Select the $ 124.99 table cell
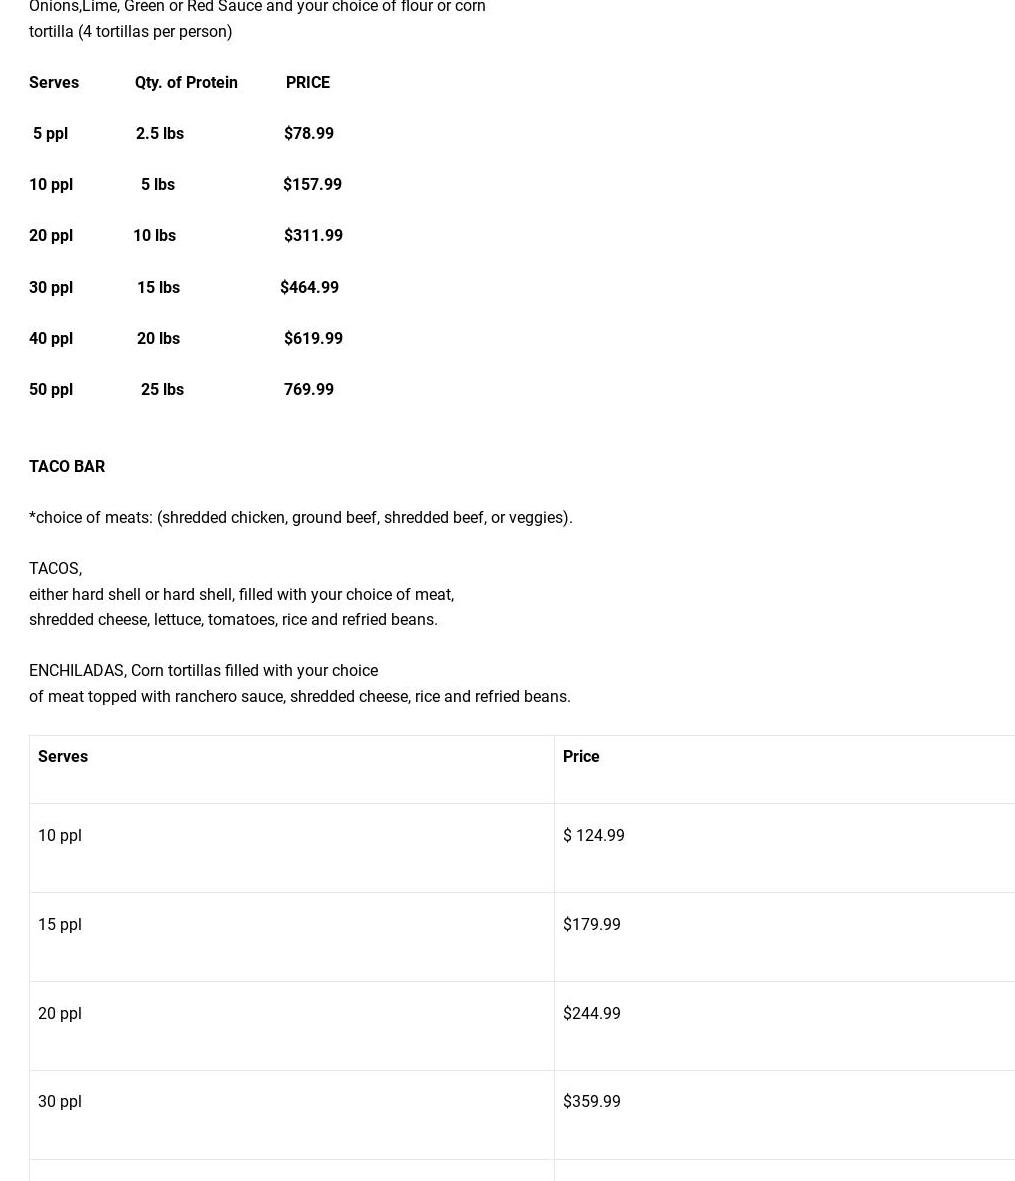 click(x=593, y=835)
